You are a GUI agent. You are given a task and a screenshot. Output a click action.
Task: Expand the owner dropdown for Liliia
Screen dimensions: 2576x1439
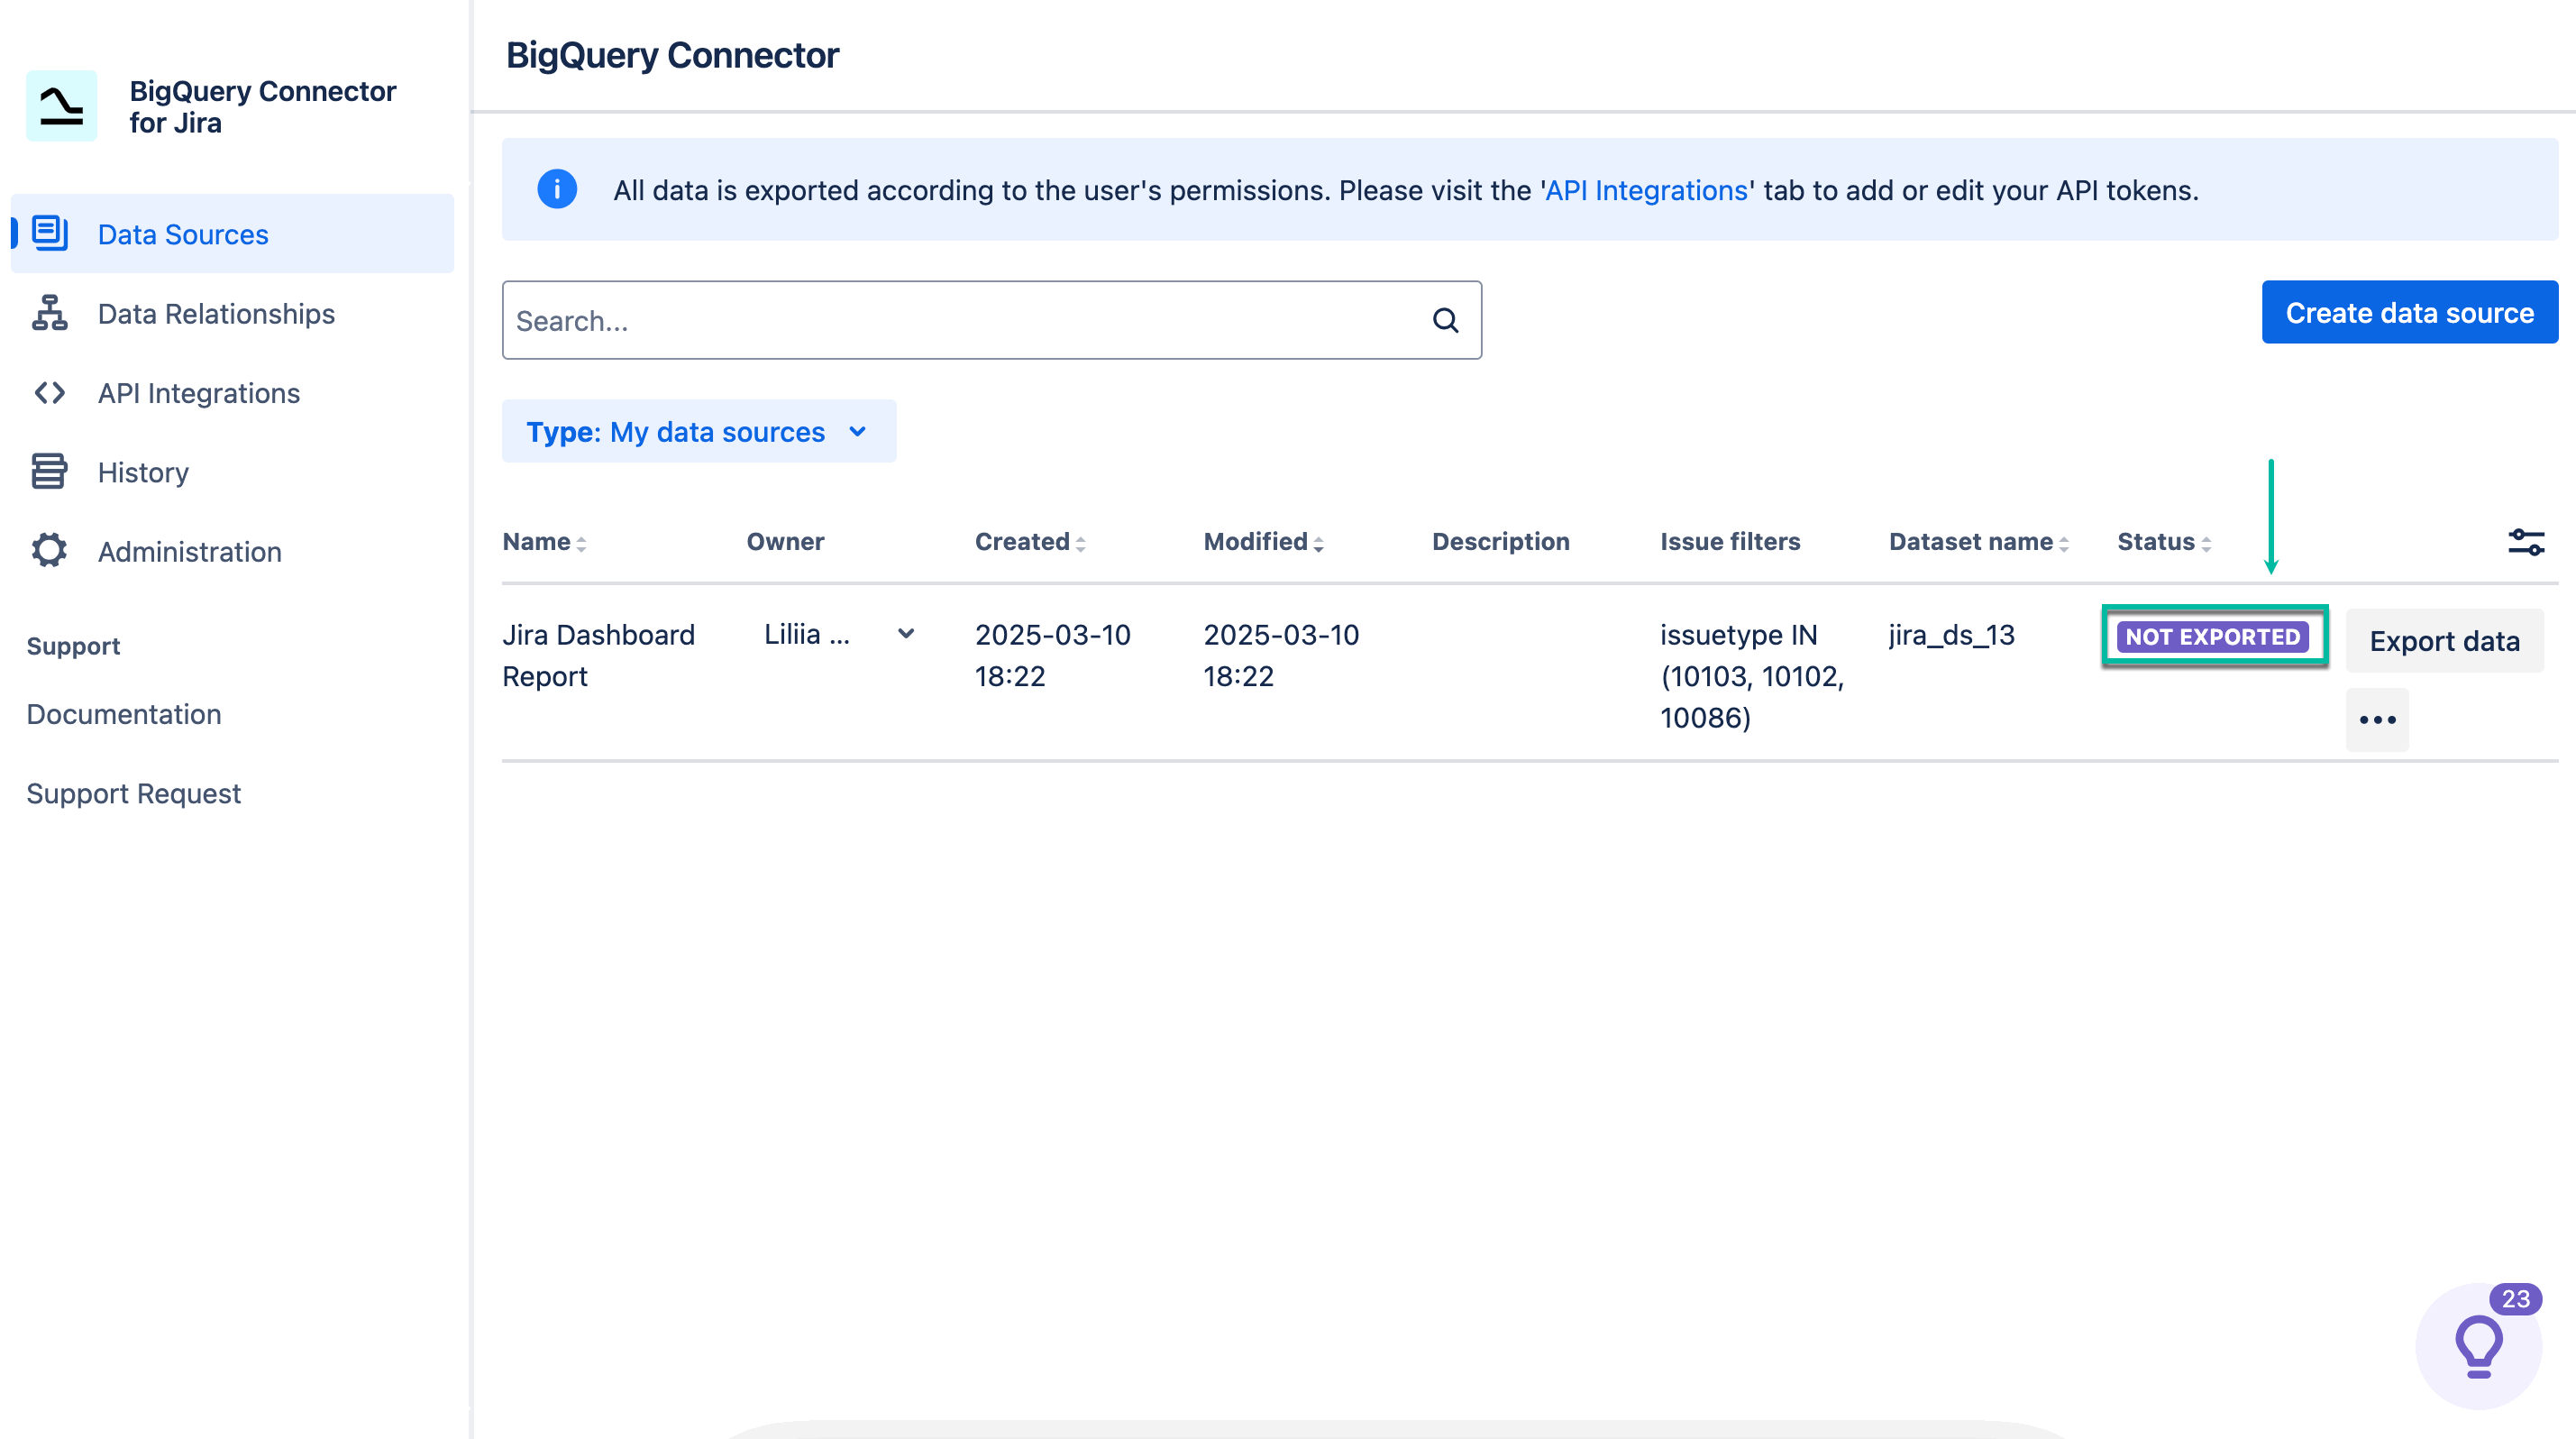pyautogui.click(x=906, y=633)
